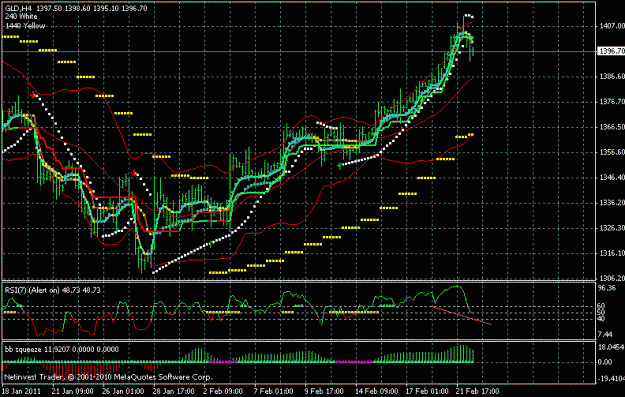Click the 1326.30 price axis label
Image resolution: width=625 pixels, height=397 pixels.
click(x=612, y=228)
